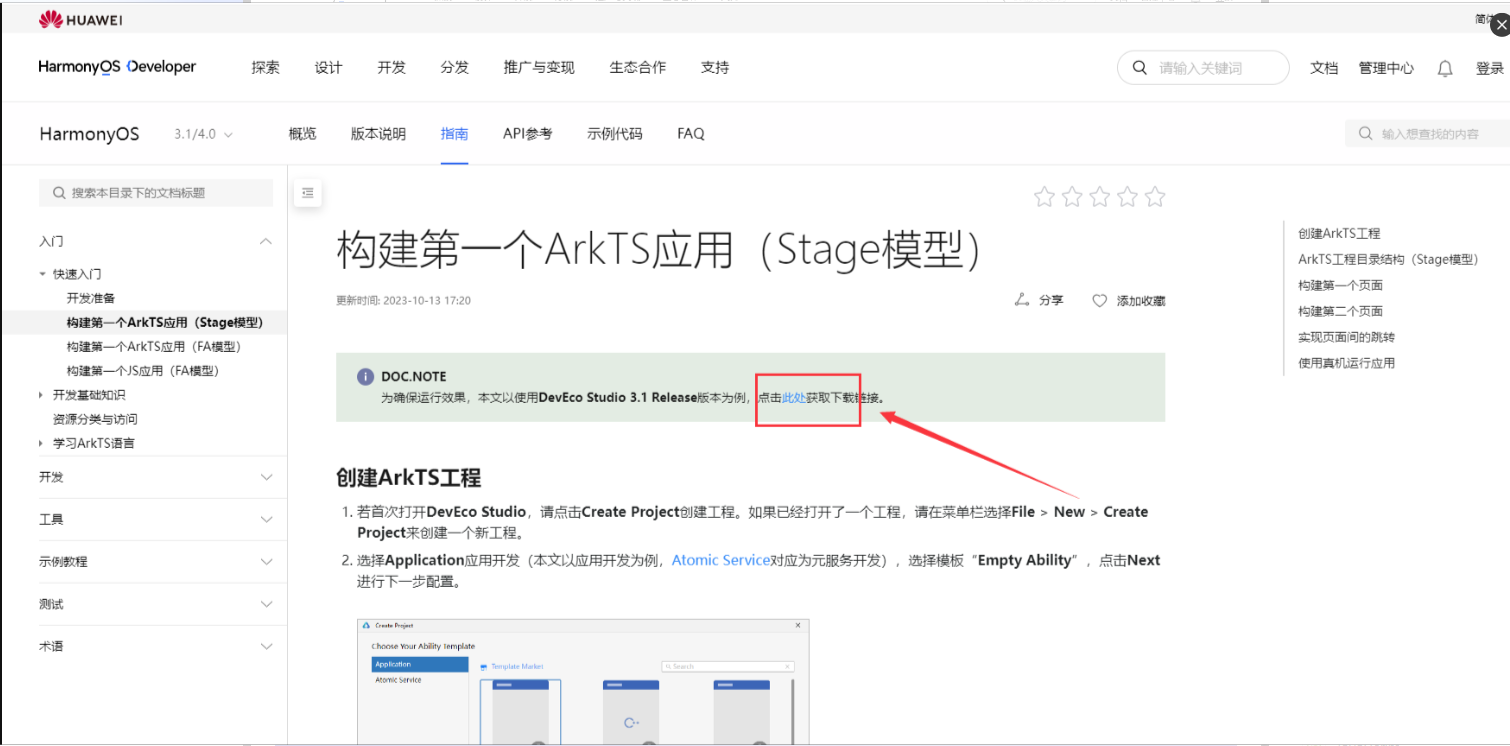Click the HarmonyOS product title
Viewport: 1510px width, 746px height.
(89, 134)
